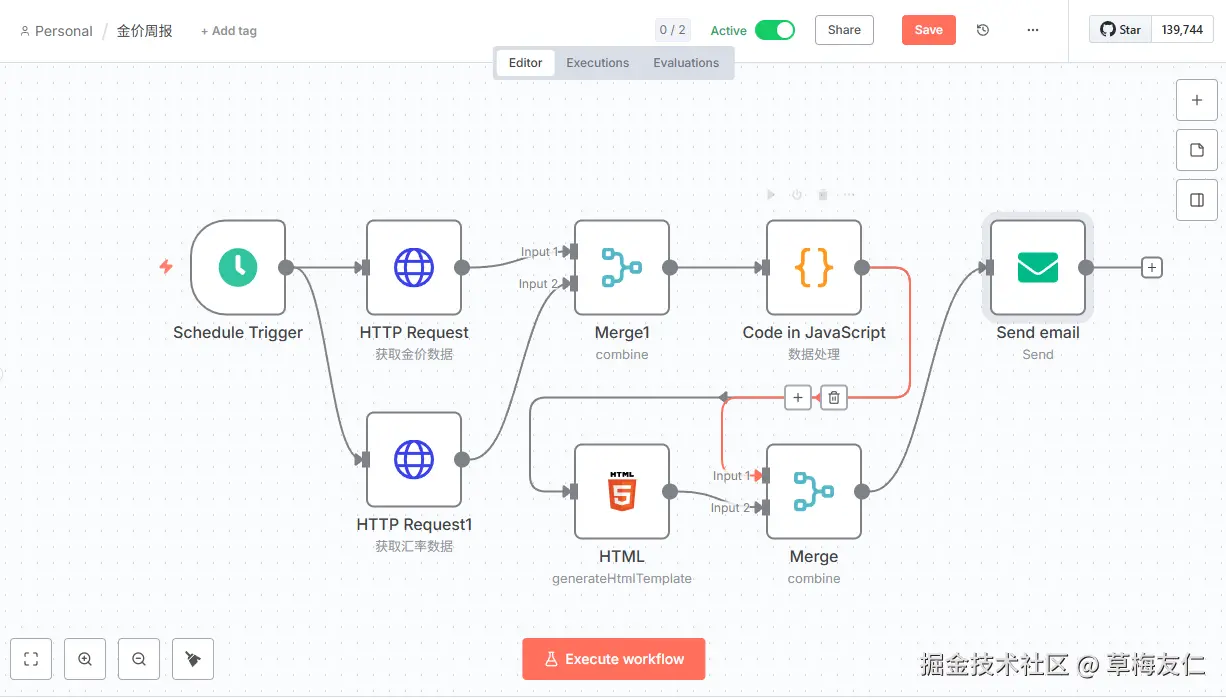Open the HTML generateHtmlTemplate node
1226x699 pixels.
[621, 491]
